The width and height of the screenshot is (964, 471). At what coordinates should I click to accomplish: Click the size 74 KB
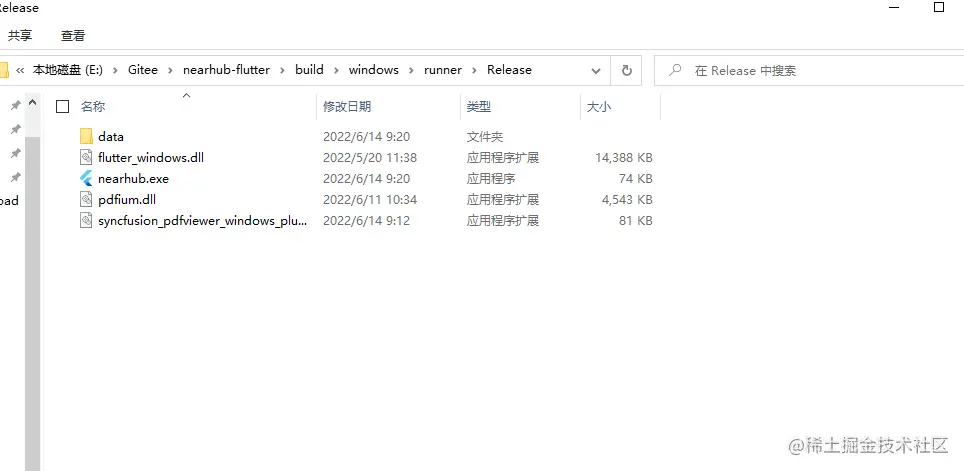point(636,179)
